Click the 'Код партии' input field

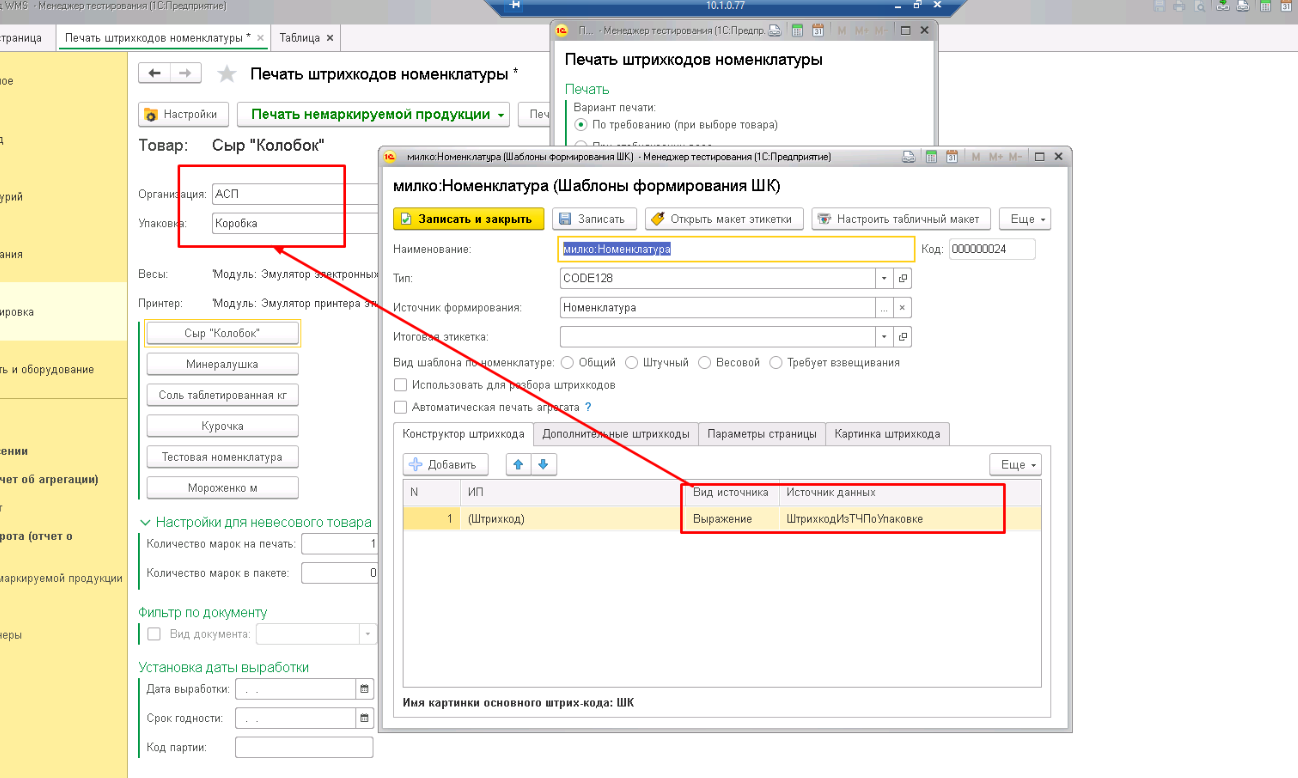click(304, 747)
